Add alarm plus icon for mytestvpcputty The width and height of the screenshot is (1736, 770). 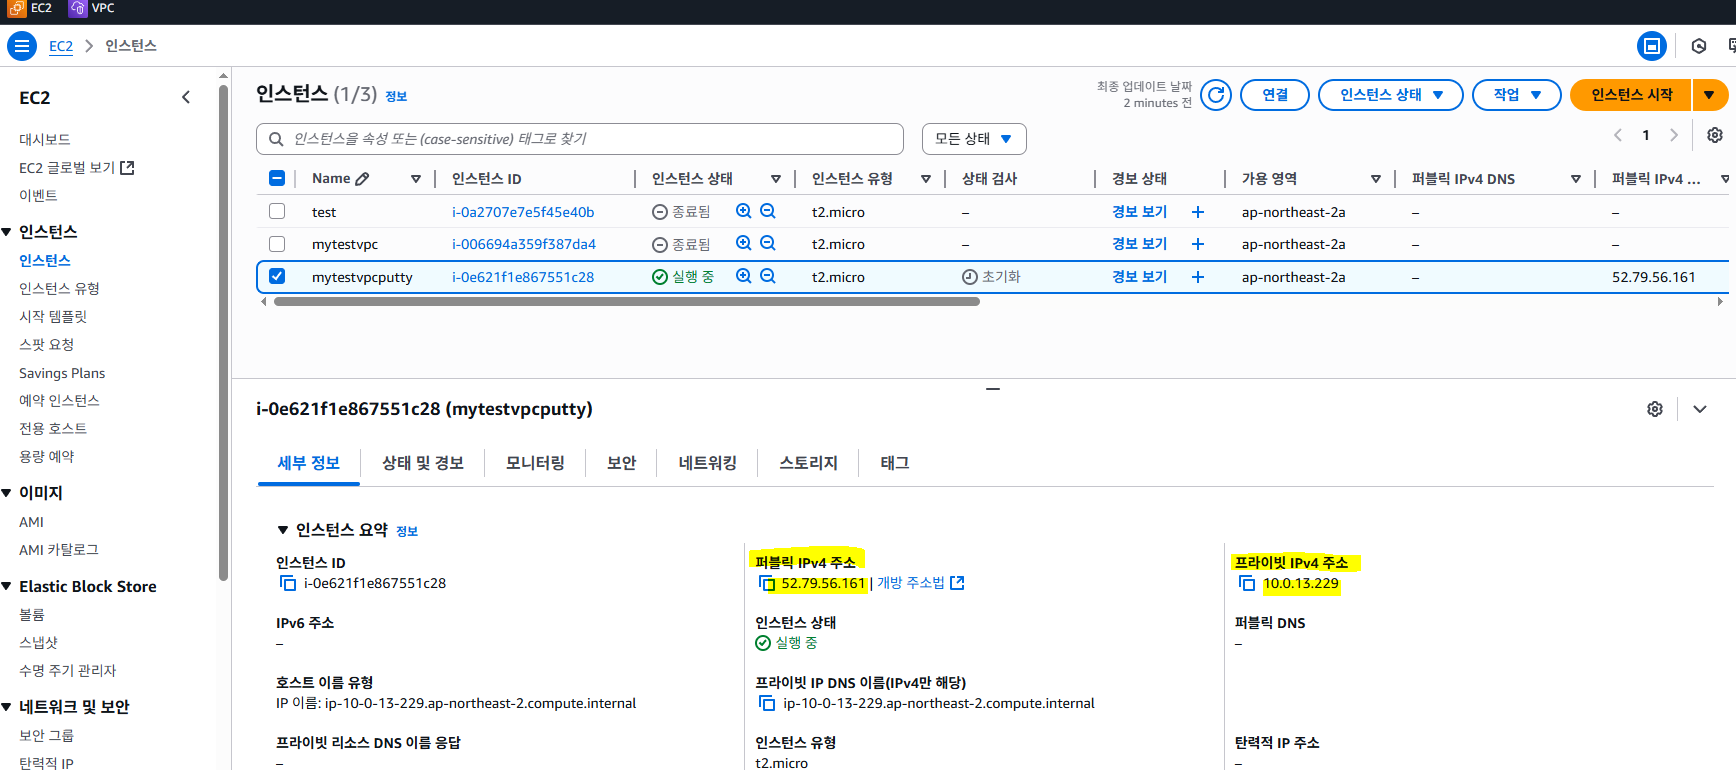(1198, 277)
